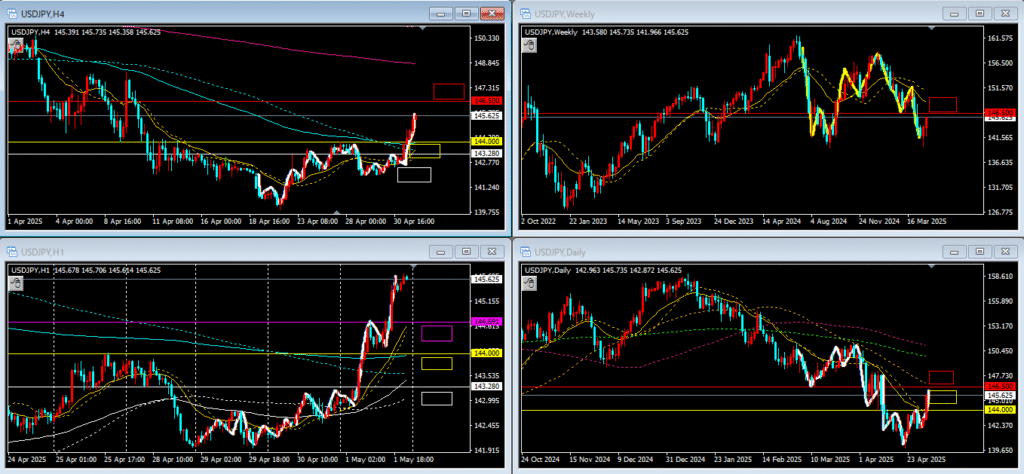
Task: Restore the USDJPY,H4 chart window
Action: pyautogui.click(x=466, y=14)
